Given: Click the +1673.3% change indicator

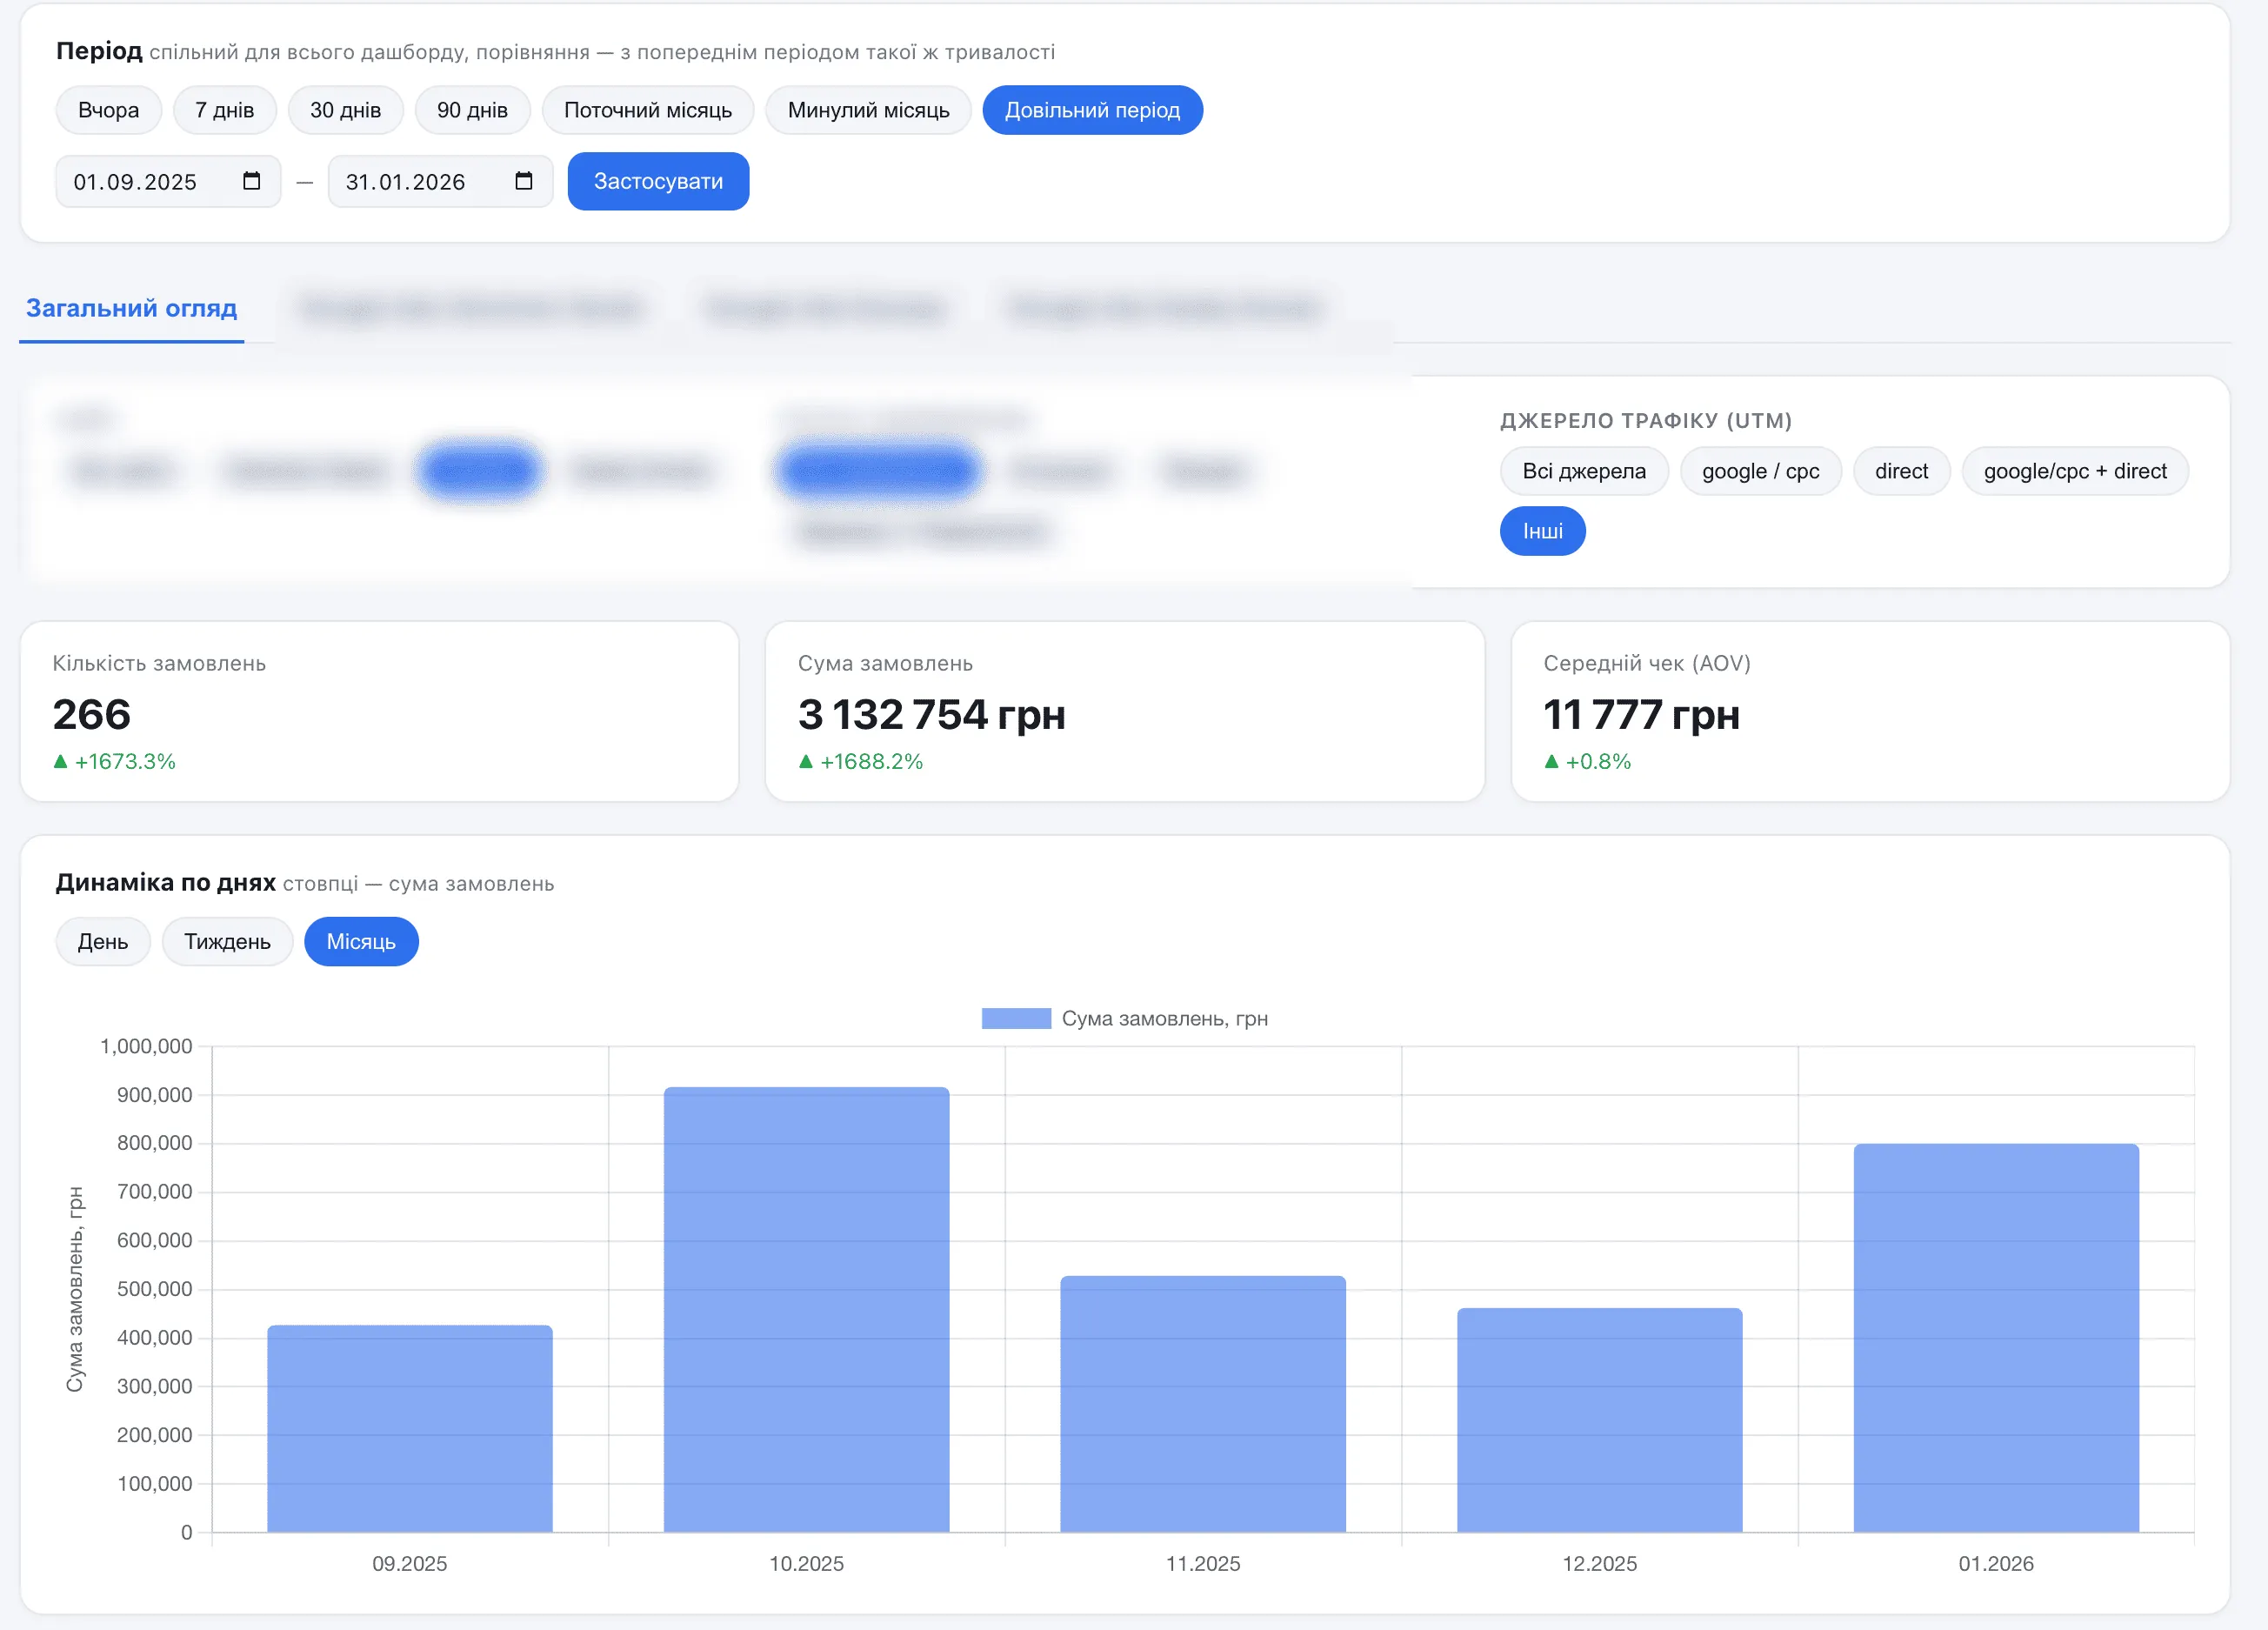Looking at the screenshot, I should [x=114, y=762].
